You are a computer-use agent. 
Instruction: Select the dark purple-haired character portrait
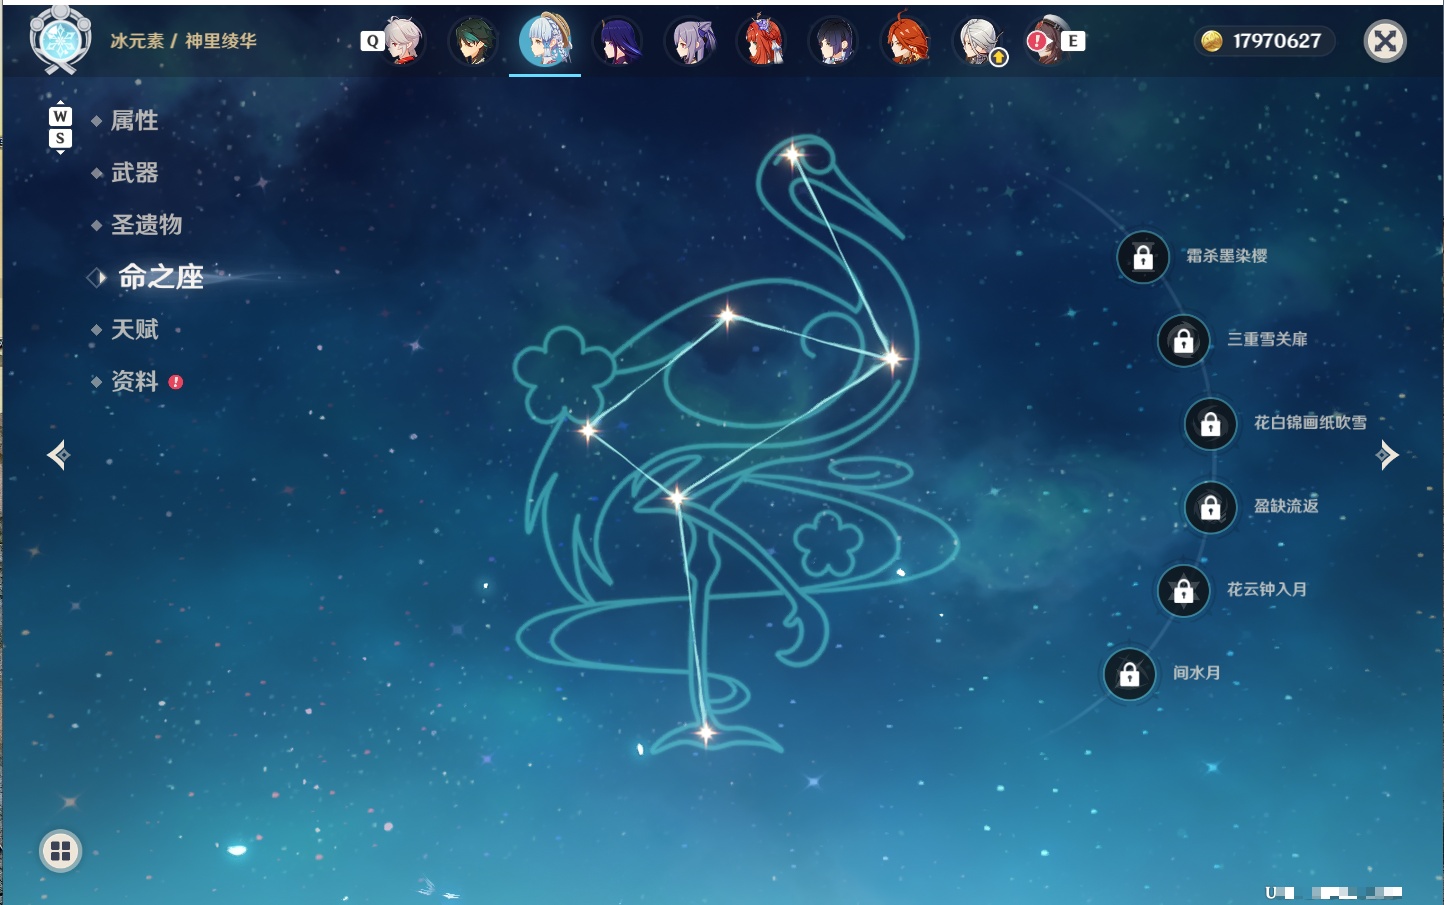click(x=617, y=41)
